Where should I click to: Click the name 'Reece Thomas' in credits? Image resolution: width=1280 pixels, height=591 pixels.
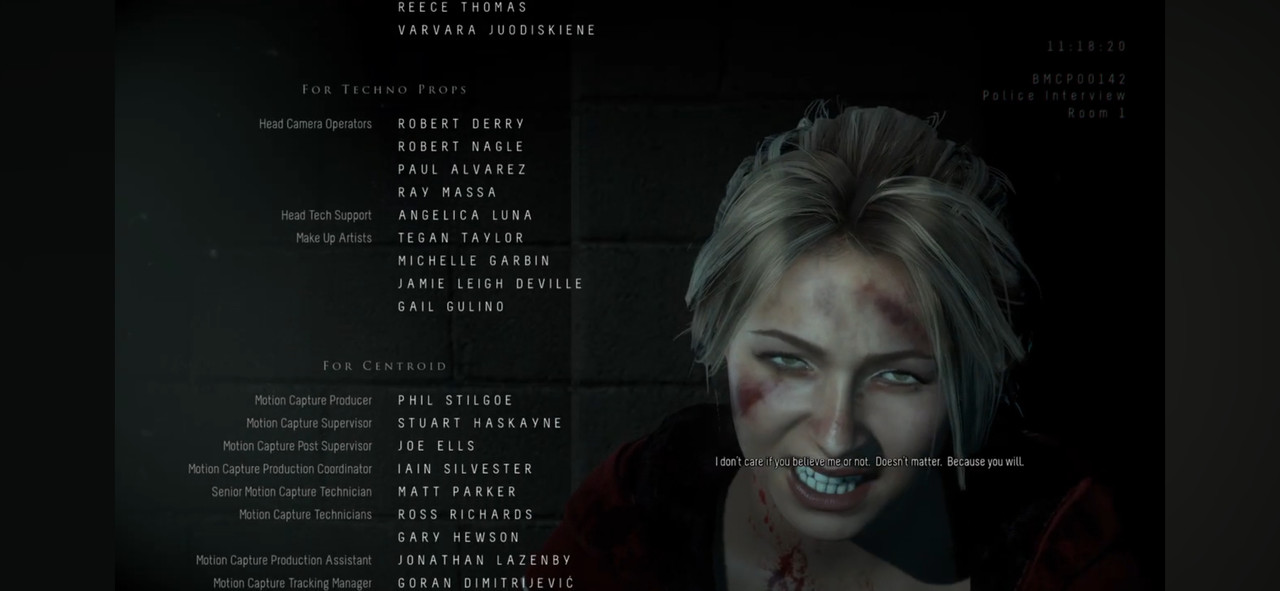coord(462,7)
